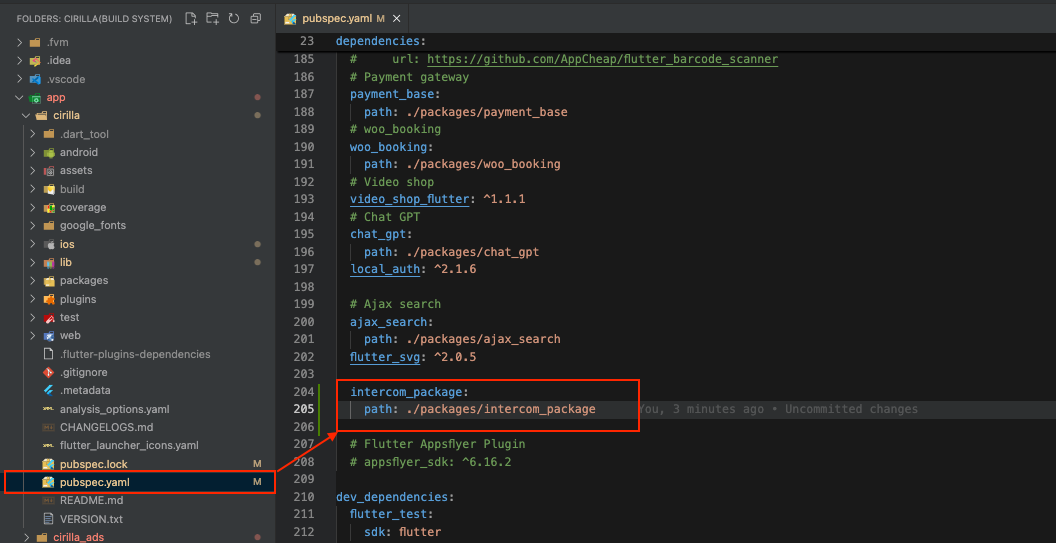Select CHANGELOGS.md in the explorer
The width and height of the screenshot is (1056, 543).
105,427
